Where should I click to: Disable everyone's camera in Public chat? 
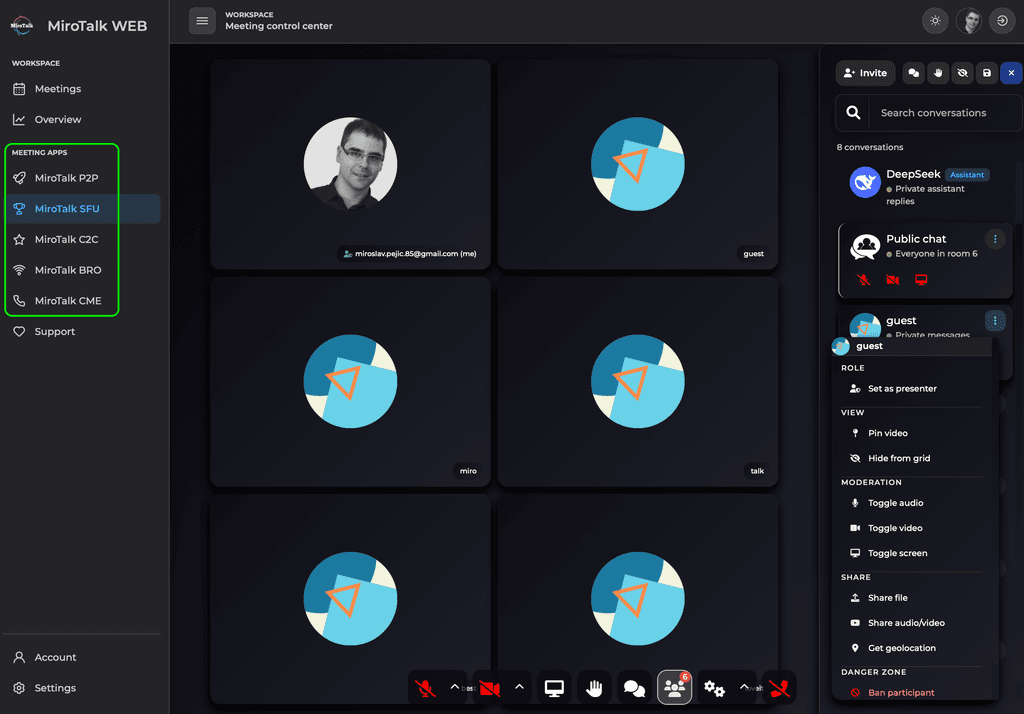(892, 280)
